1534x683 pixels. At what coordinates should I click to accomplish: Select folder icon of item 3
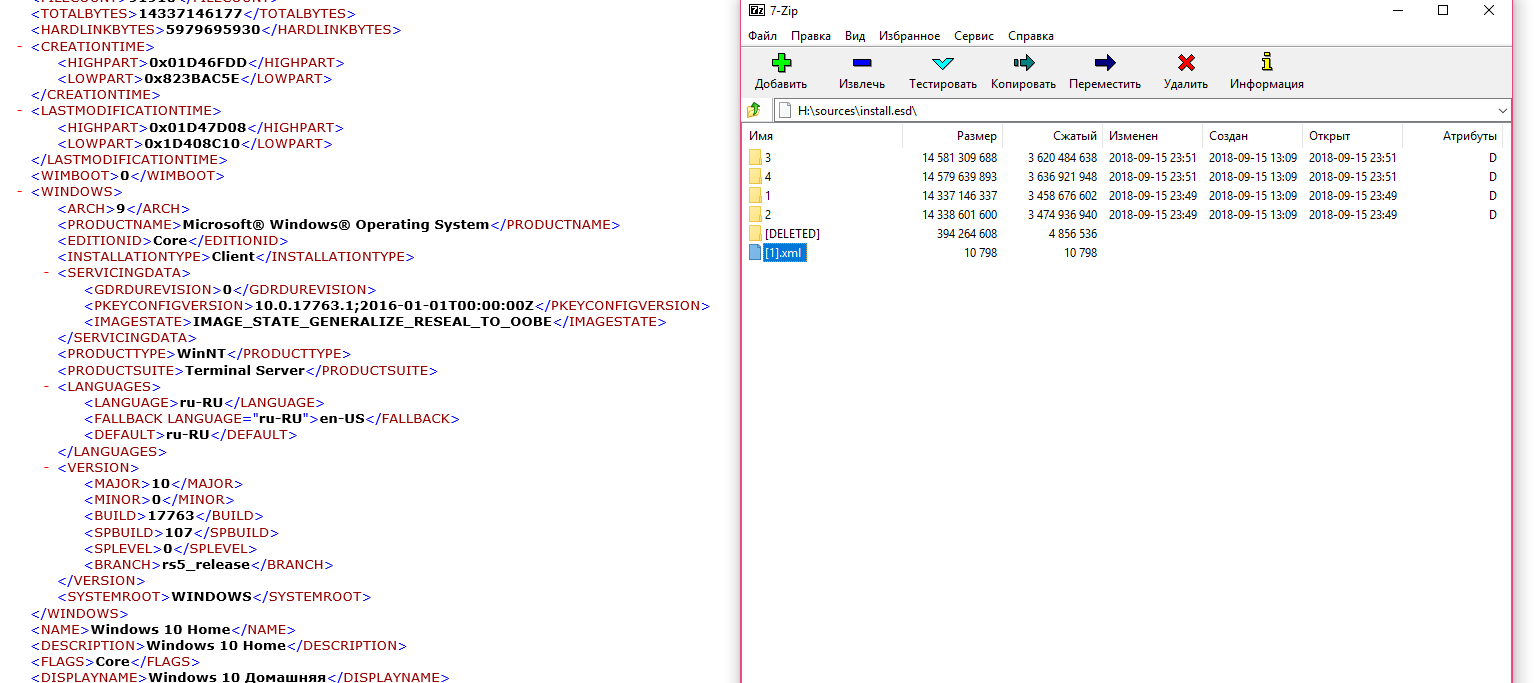tap(755, 157)
